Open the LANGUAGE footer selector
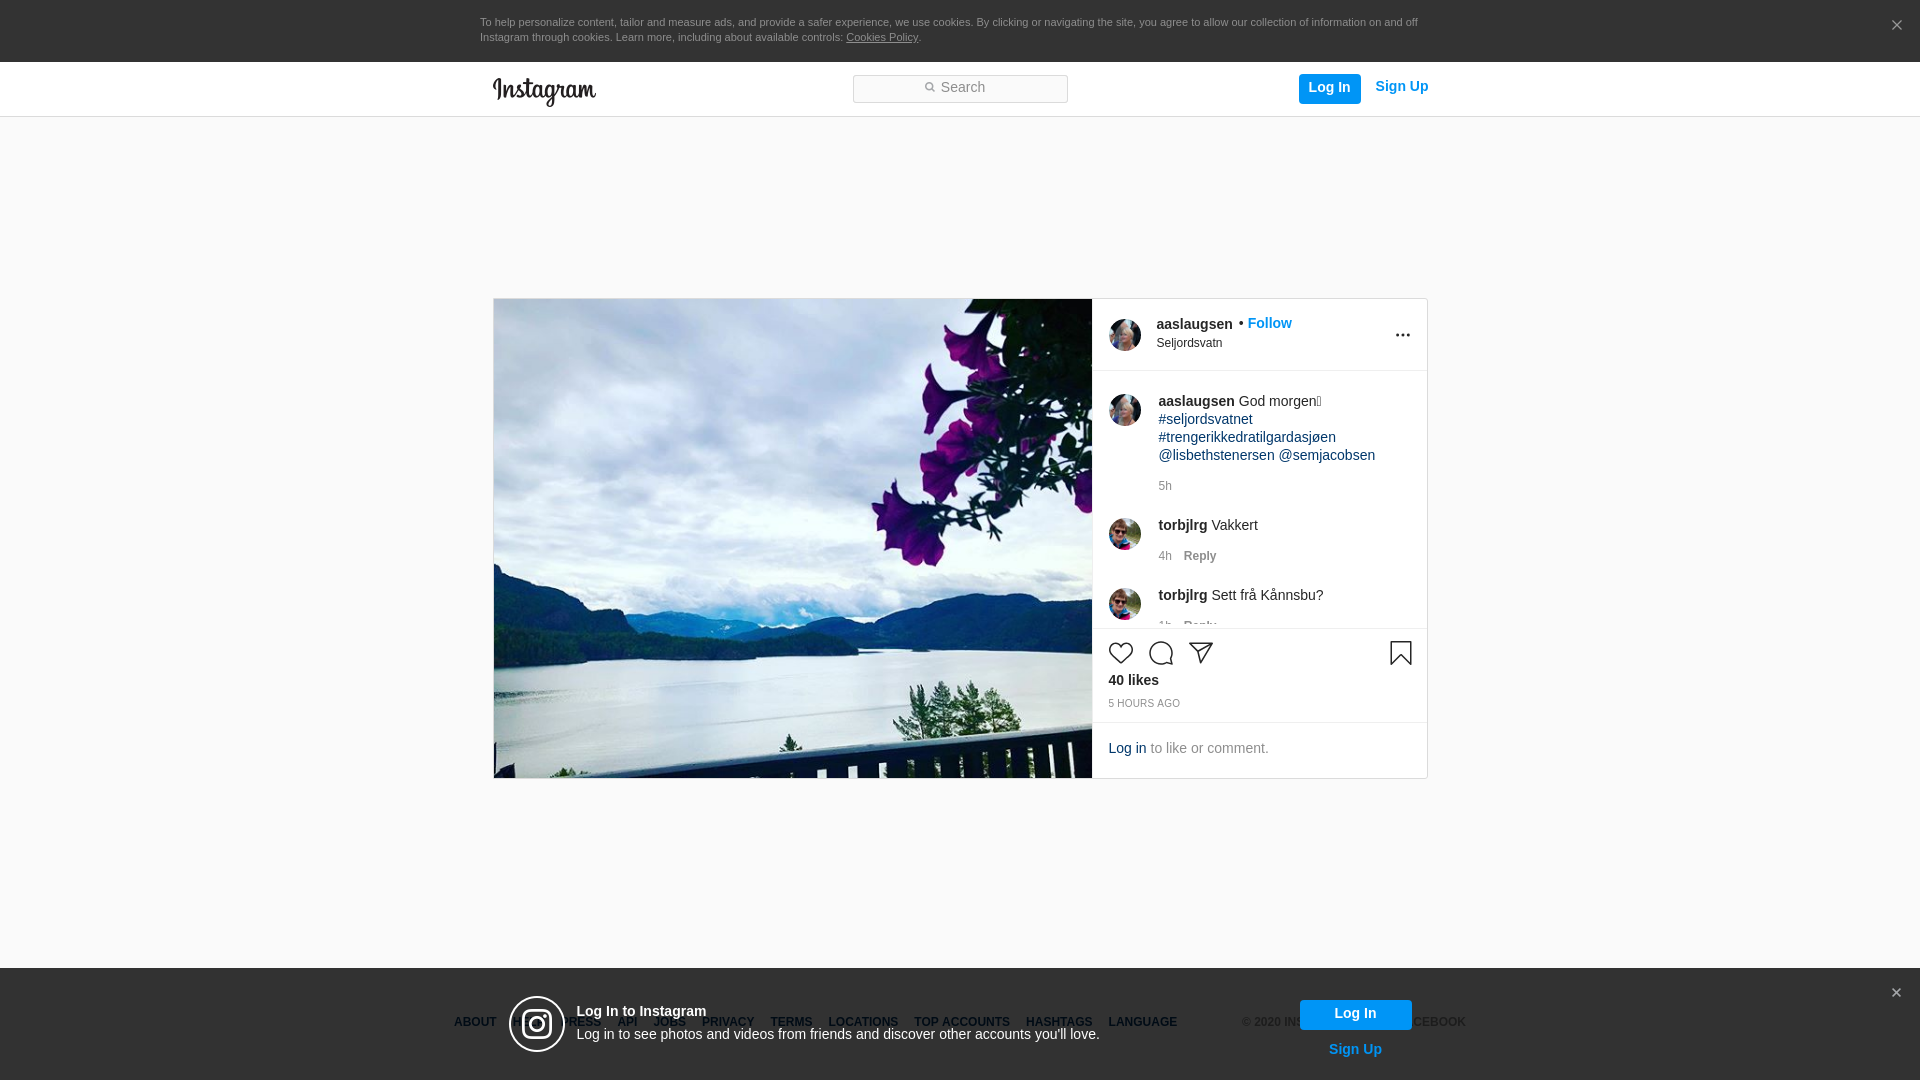Image resolution: width=1920 pixels, height=1080 pixels. coord(1143,1022)
